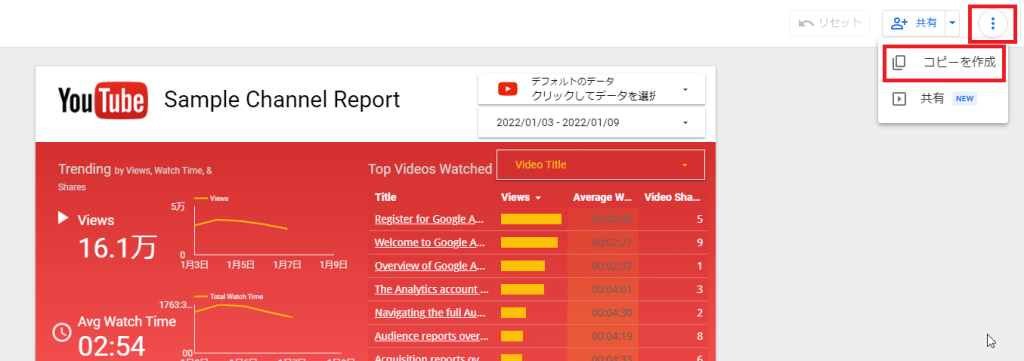Open the Welcome to Google A... video link
Screen dimensions: 1024x361
pos(430,242)
